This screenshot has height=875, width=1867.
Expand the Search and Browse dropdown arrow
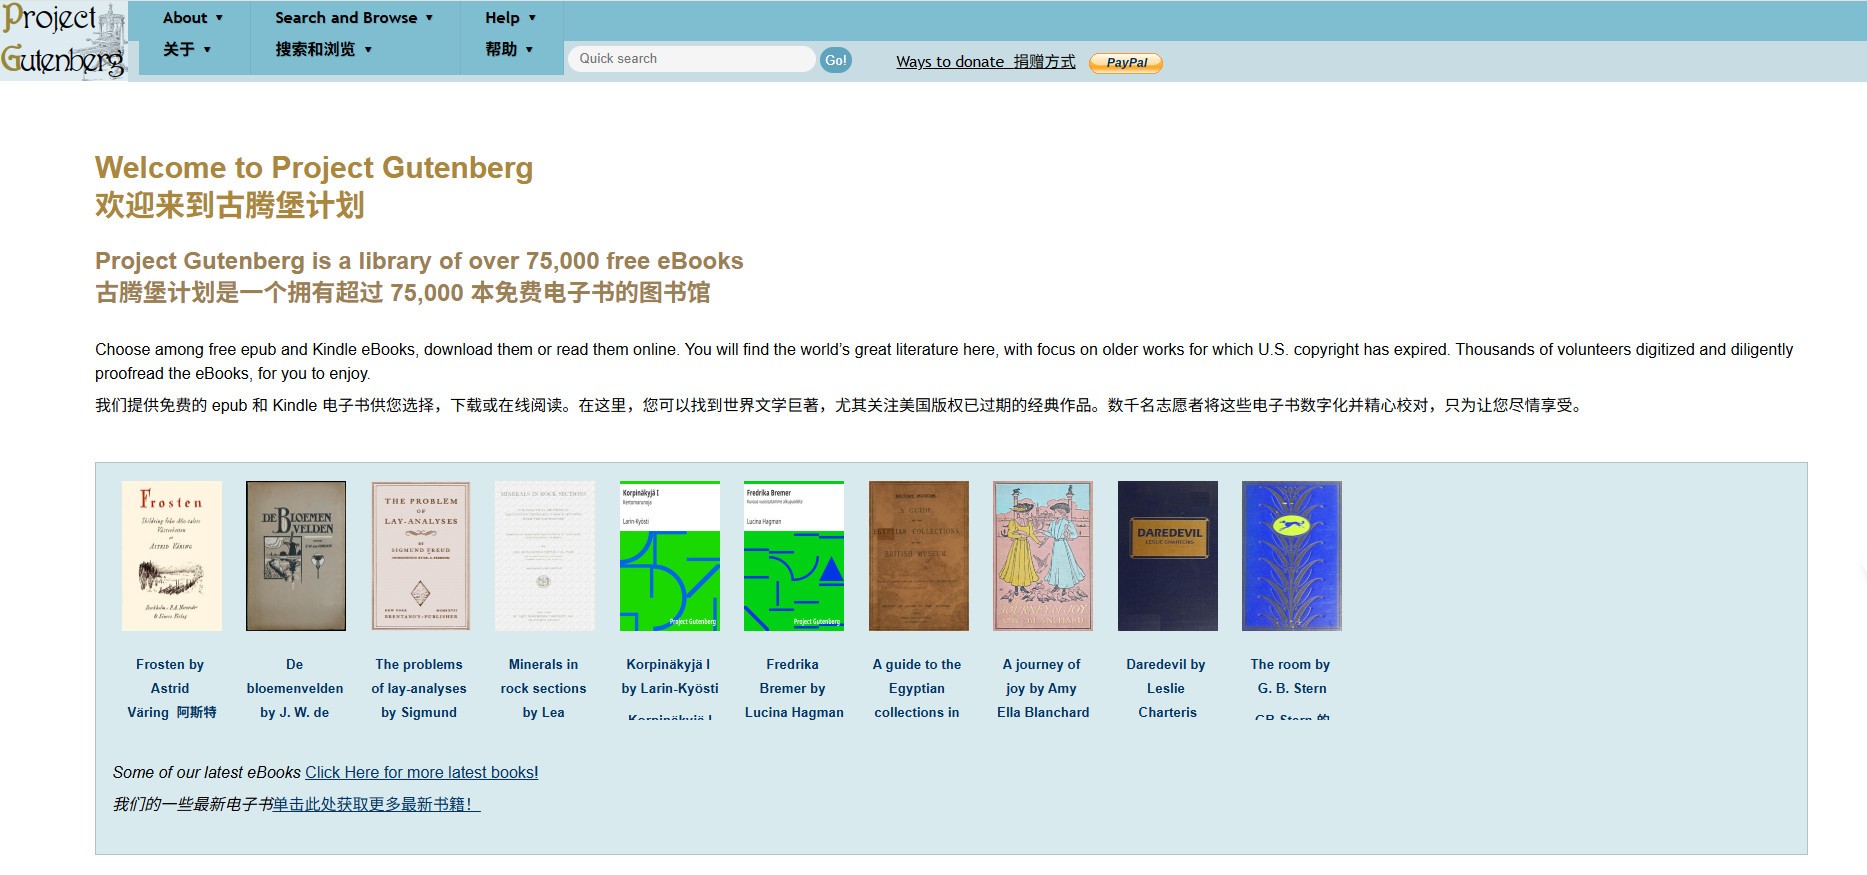coord(429,18)
